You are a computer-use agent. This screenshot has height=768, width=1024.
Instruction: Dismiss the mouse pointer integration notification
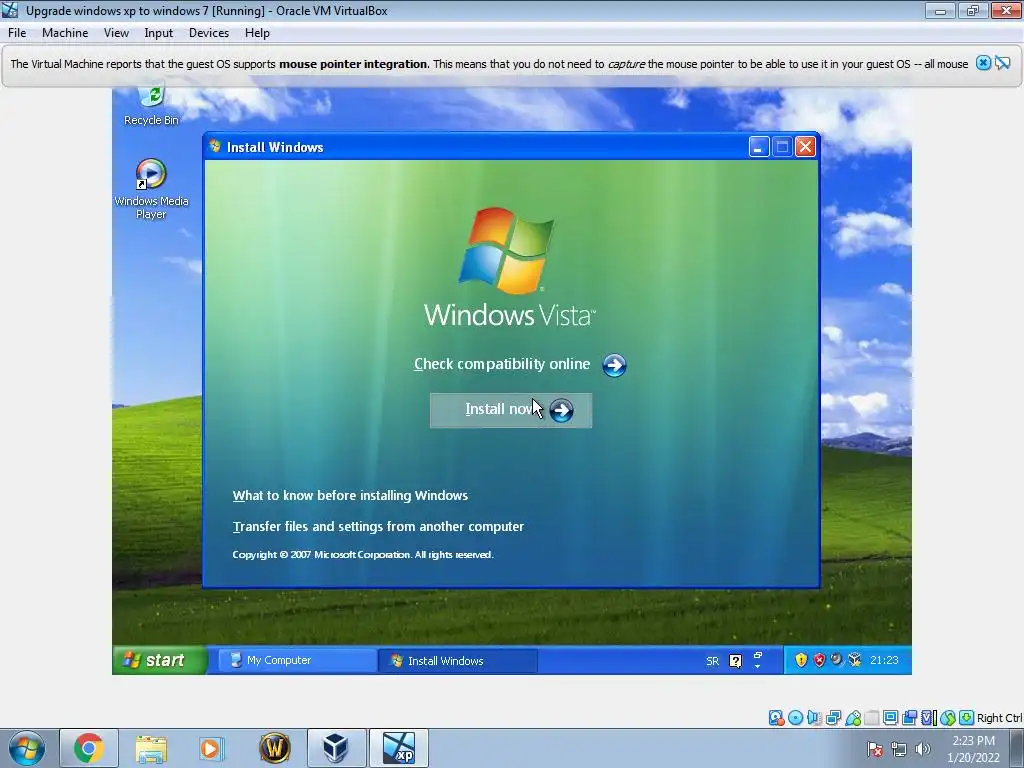click(x=983, y=63)
